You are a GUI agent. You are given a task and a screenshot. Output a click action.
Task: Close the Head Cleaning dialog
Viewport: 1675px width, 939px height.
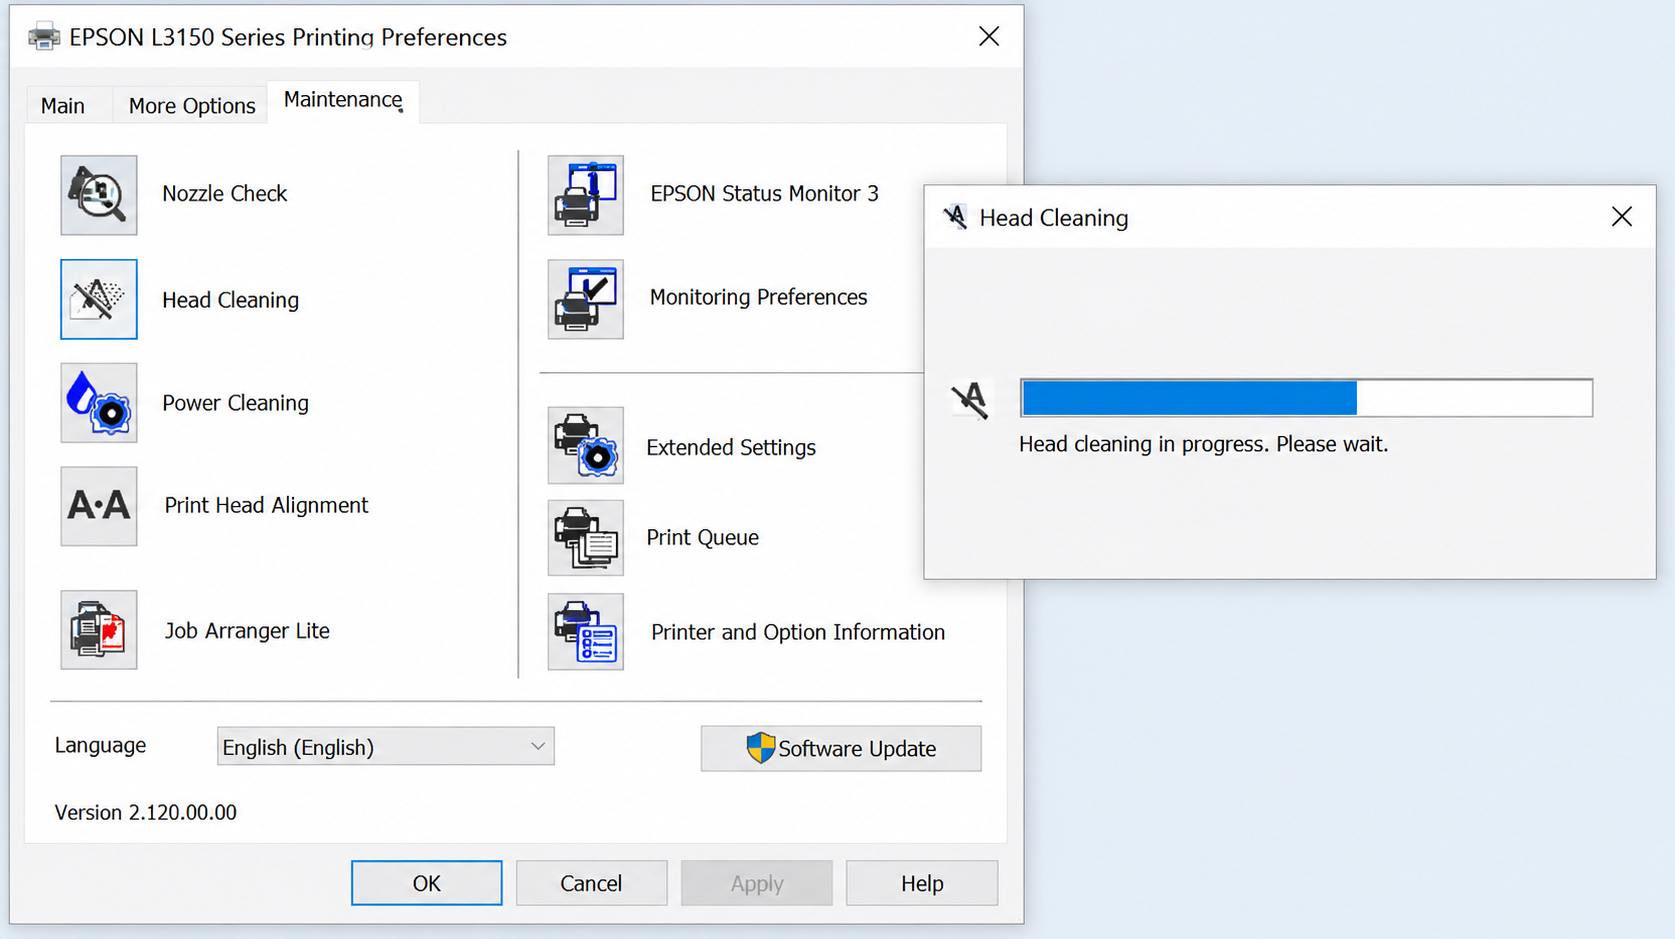(x=1622, y=217)
